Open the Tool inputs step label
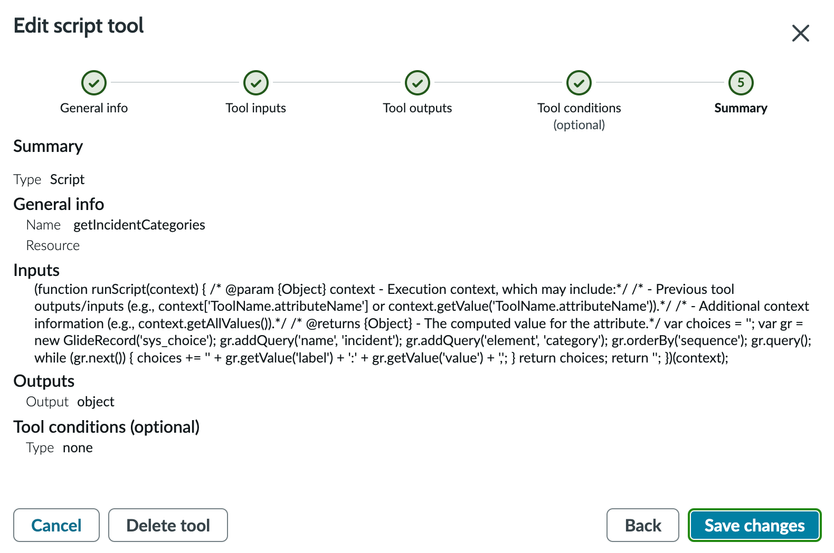 (256, 108)
